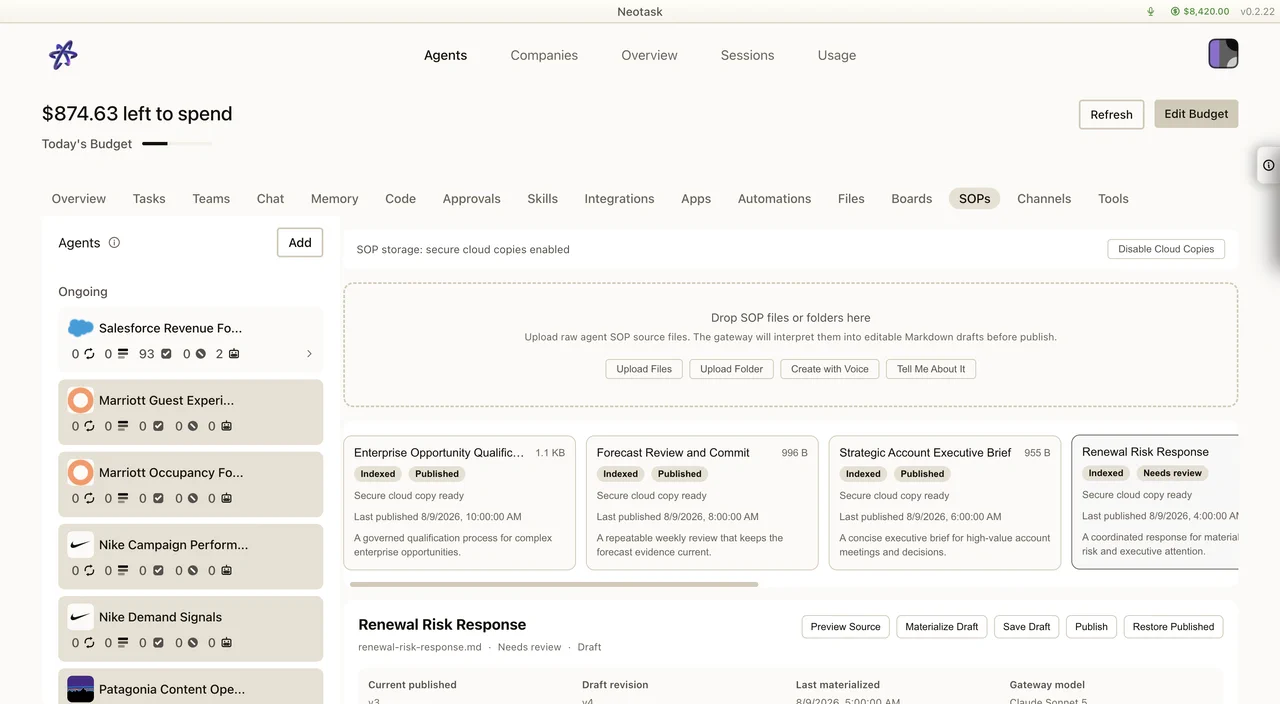Open the Forecast Review and Commit card
Screen dimensions: 1280x704
tap(702, 503)
